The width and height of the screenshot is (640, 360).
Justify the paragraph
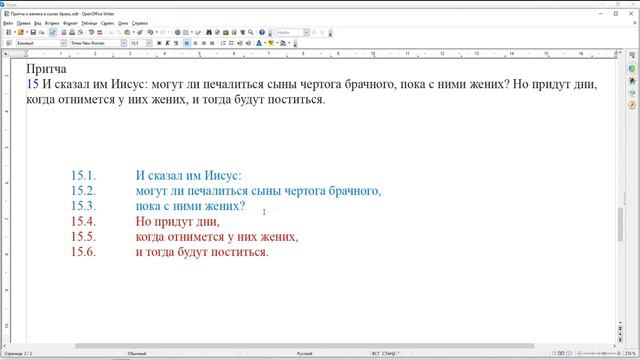[212, 43]
